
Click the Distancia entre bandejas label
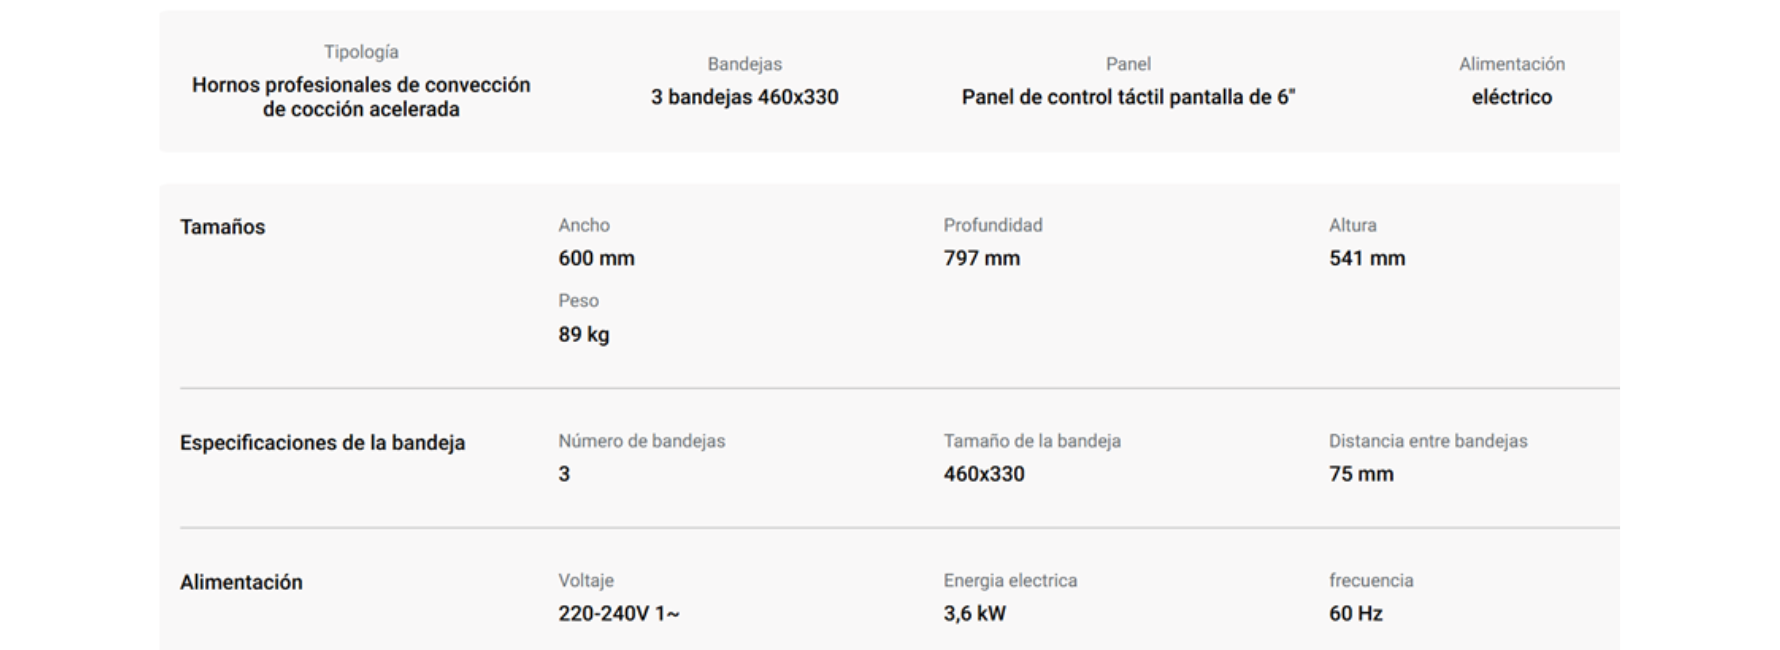click(1428, 441)
